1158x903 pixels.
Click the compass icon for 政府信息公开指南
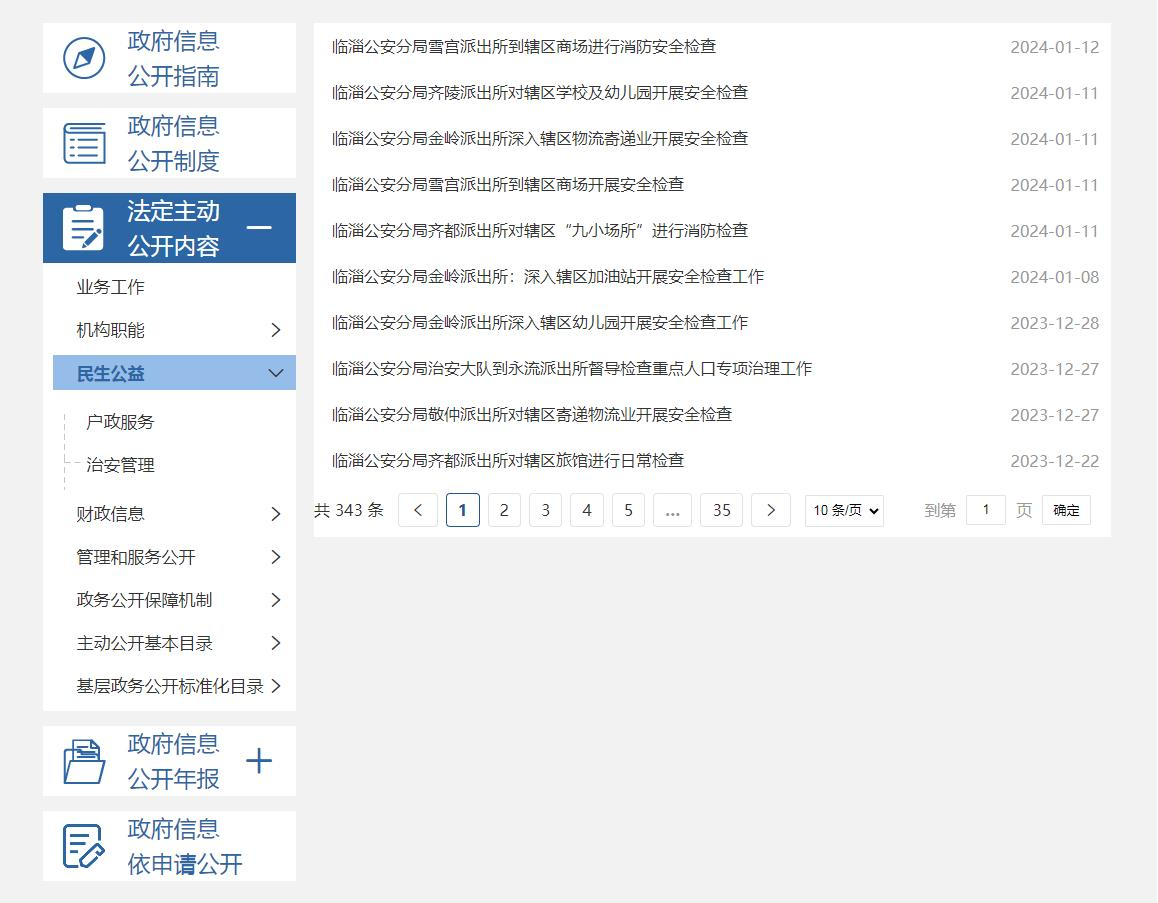click(84, 58)
